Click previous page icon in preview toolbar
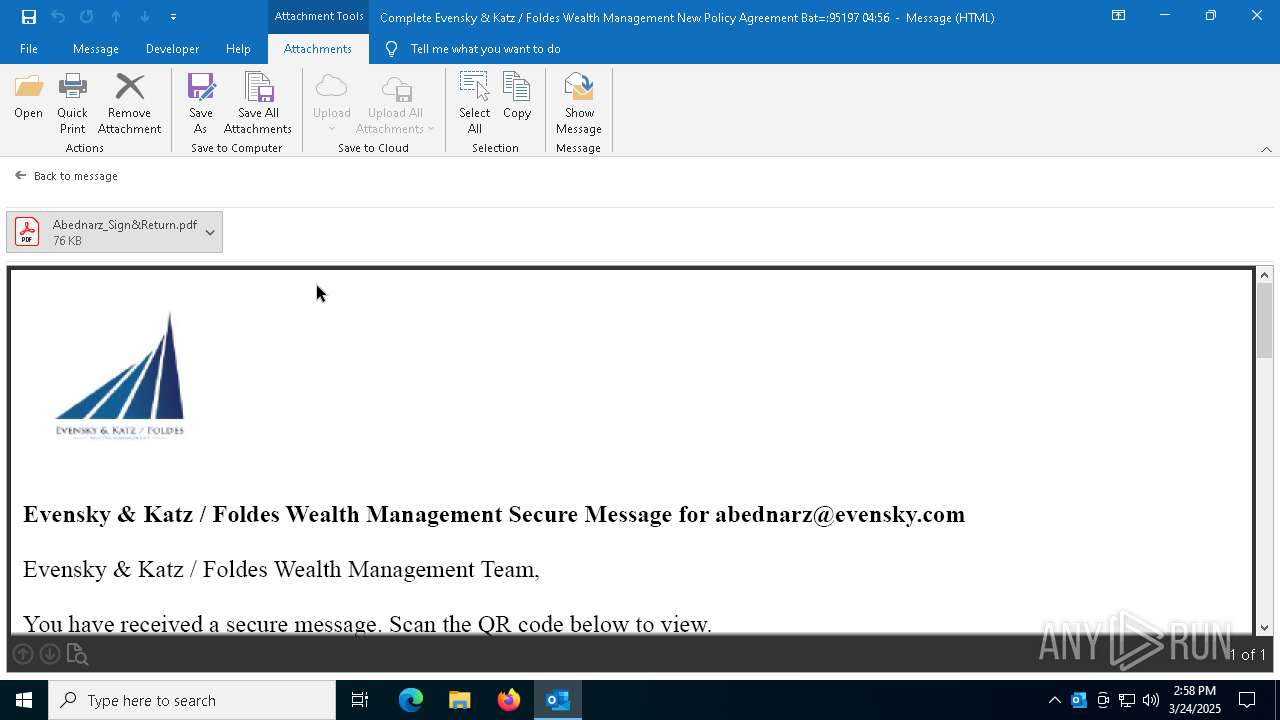 (23, 654)
